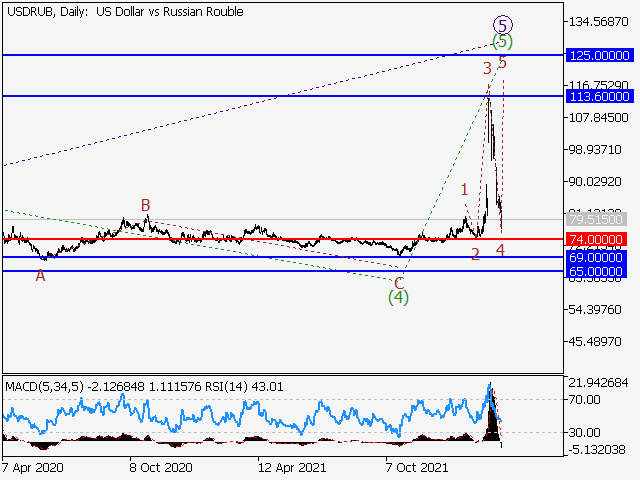
Task: Click the 134.56870 axis value
Action: click(599, 22)
